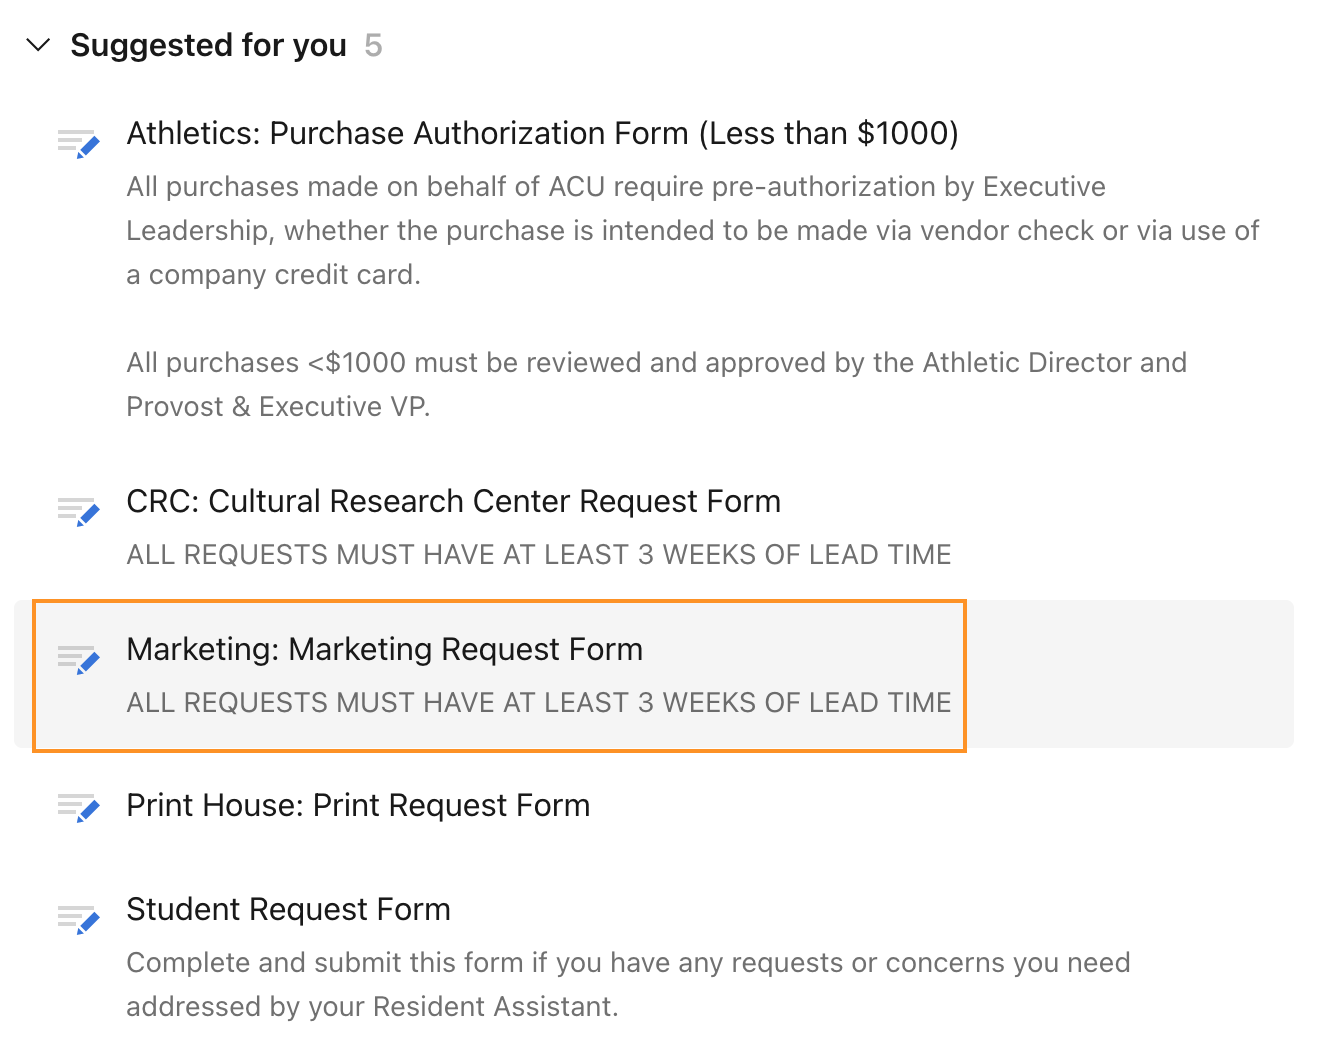Click Athletics description about ACU pre-authorization
Viewport: 1324px width, 1064px height.
click(615, 187)
